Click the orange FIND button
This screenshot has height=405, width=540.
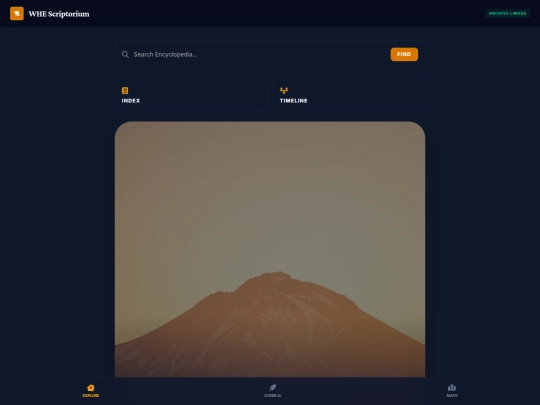(404, 54)
